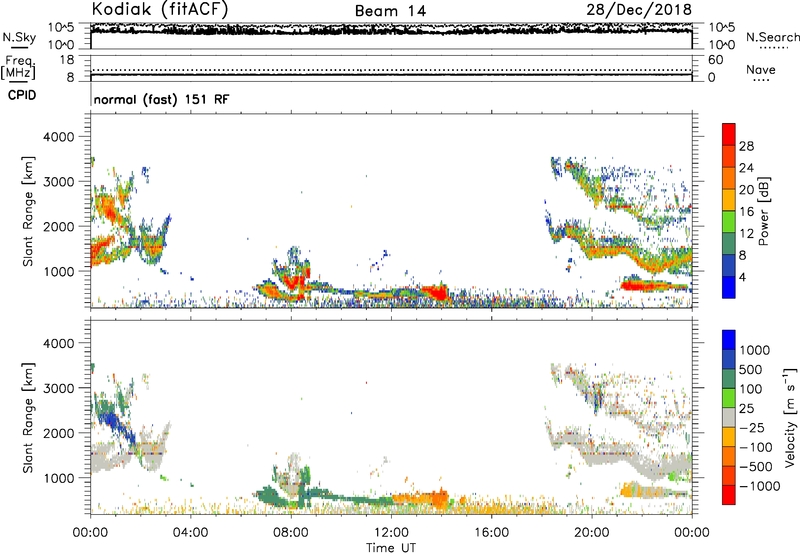Click the '20:00' time tick label

pyautogui.click(x=591, y=533)
